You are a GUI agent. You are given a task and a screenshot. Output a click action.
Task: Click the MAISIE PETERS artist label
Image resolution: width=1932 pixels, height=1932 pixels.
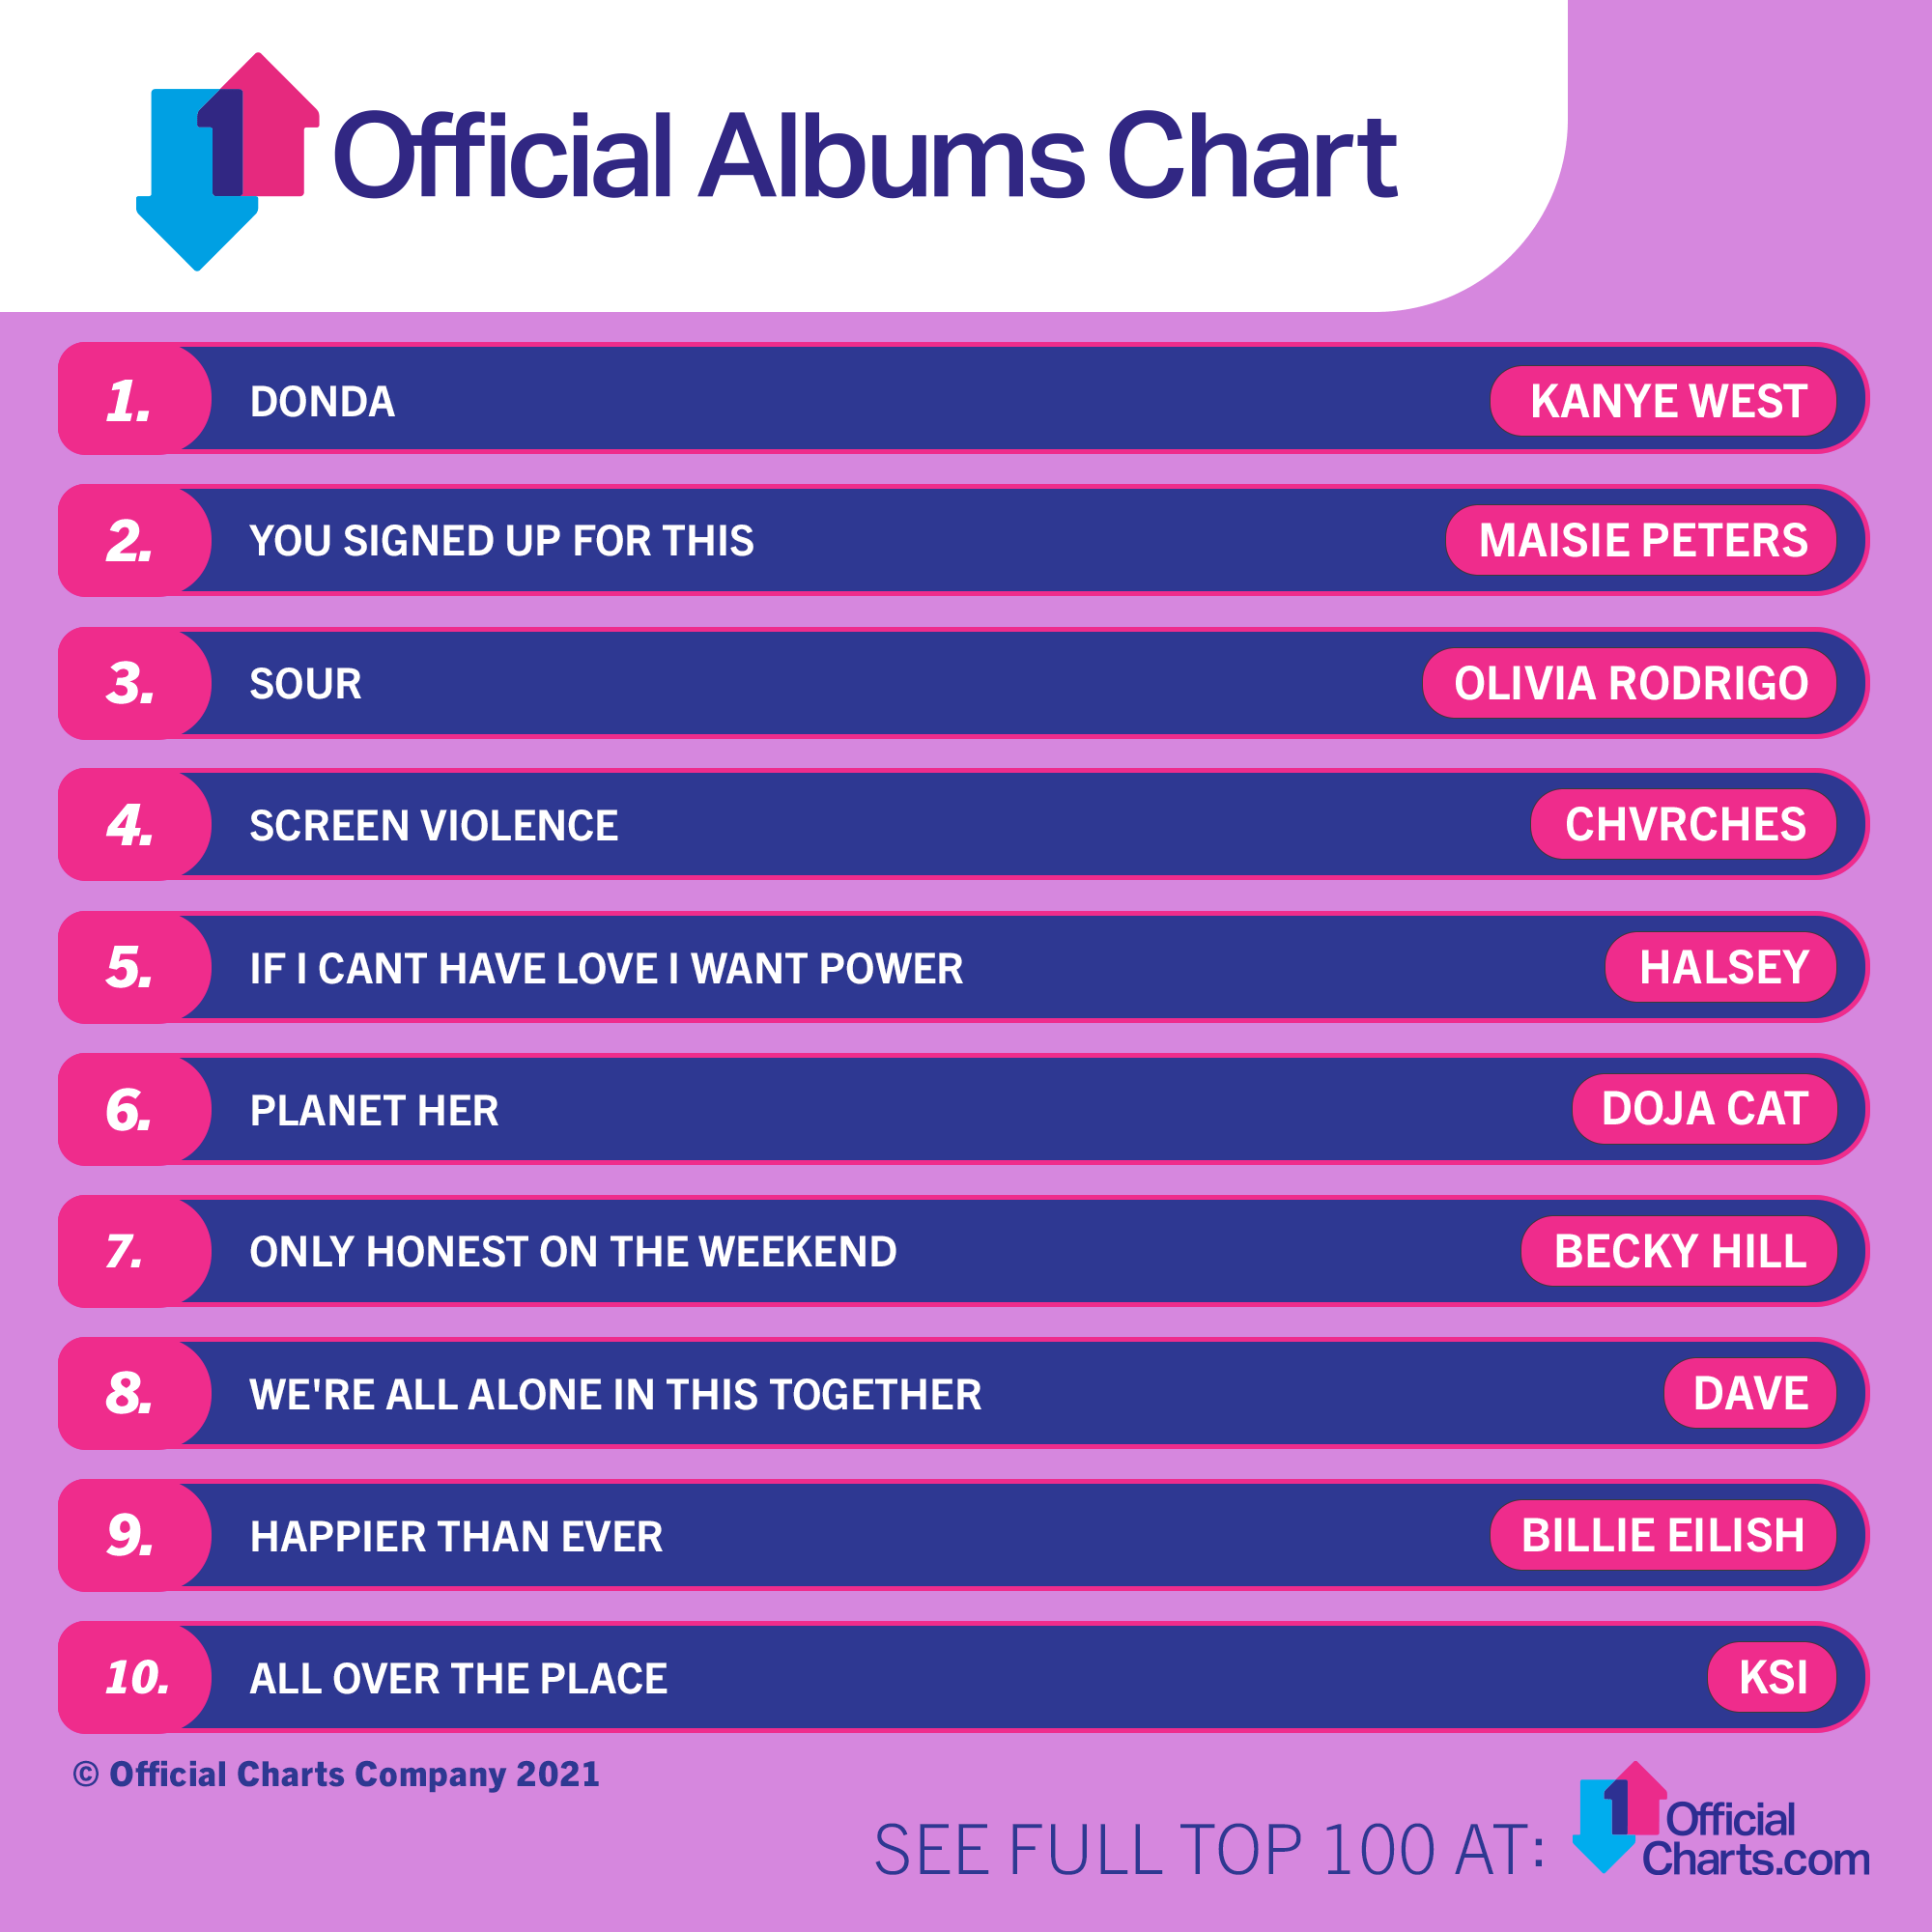(x=1641, y=540)
